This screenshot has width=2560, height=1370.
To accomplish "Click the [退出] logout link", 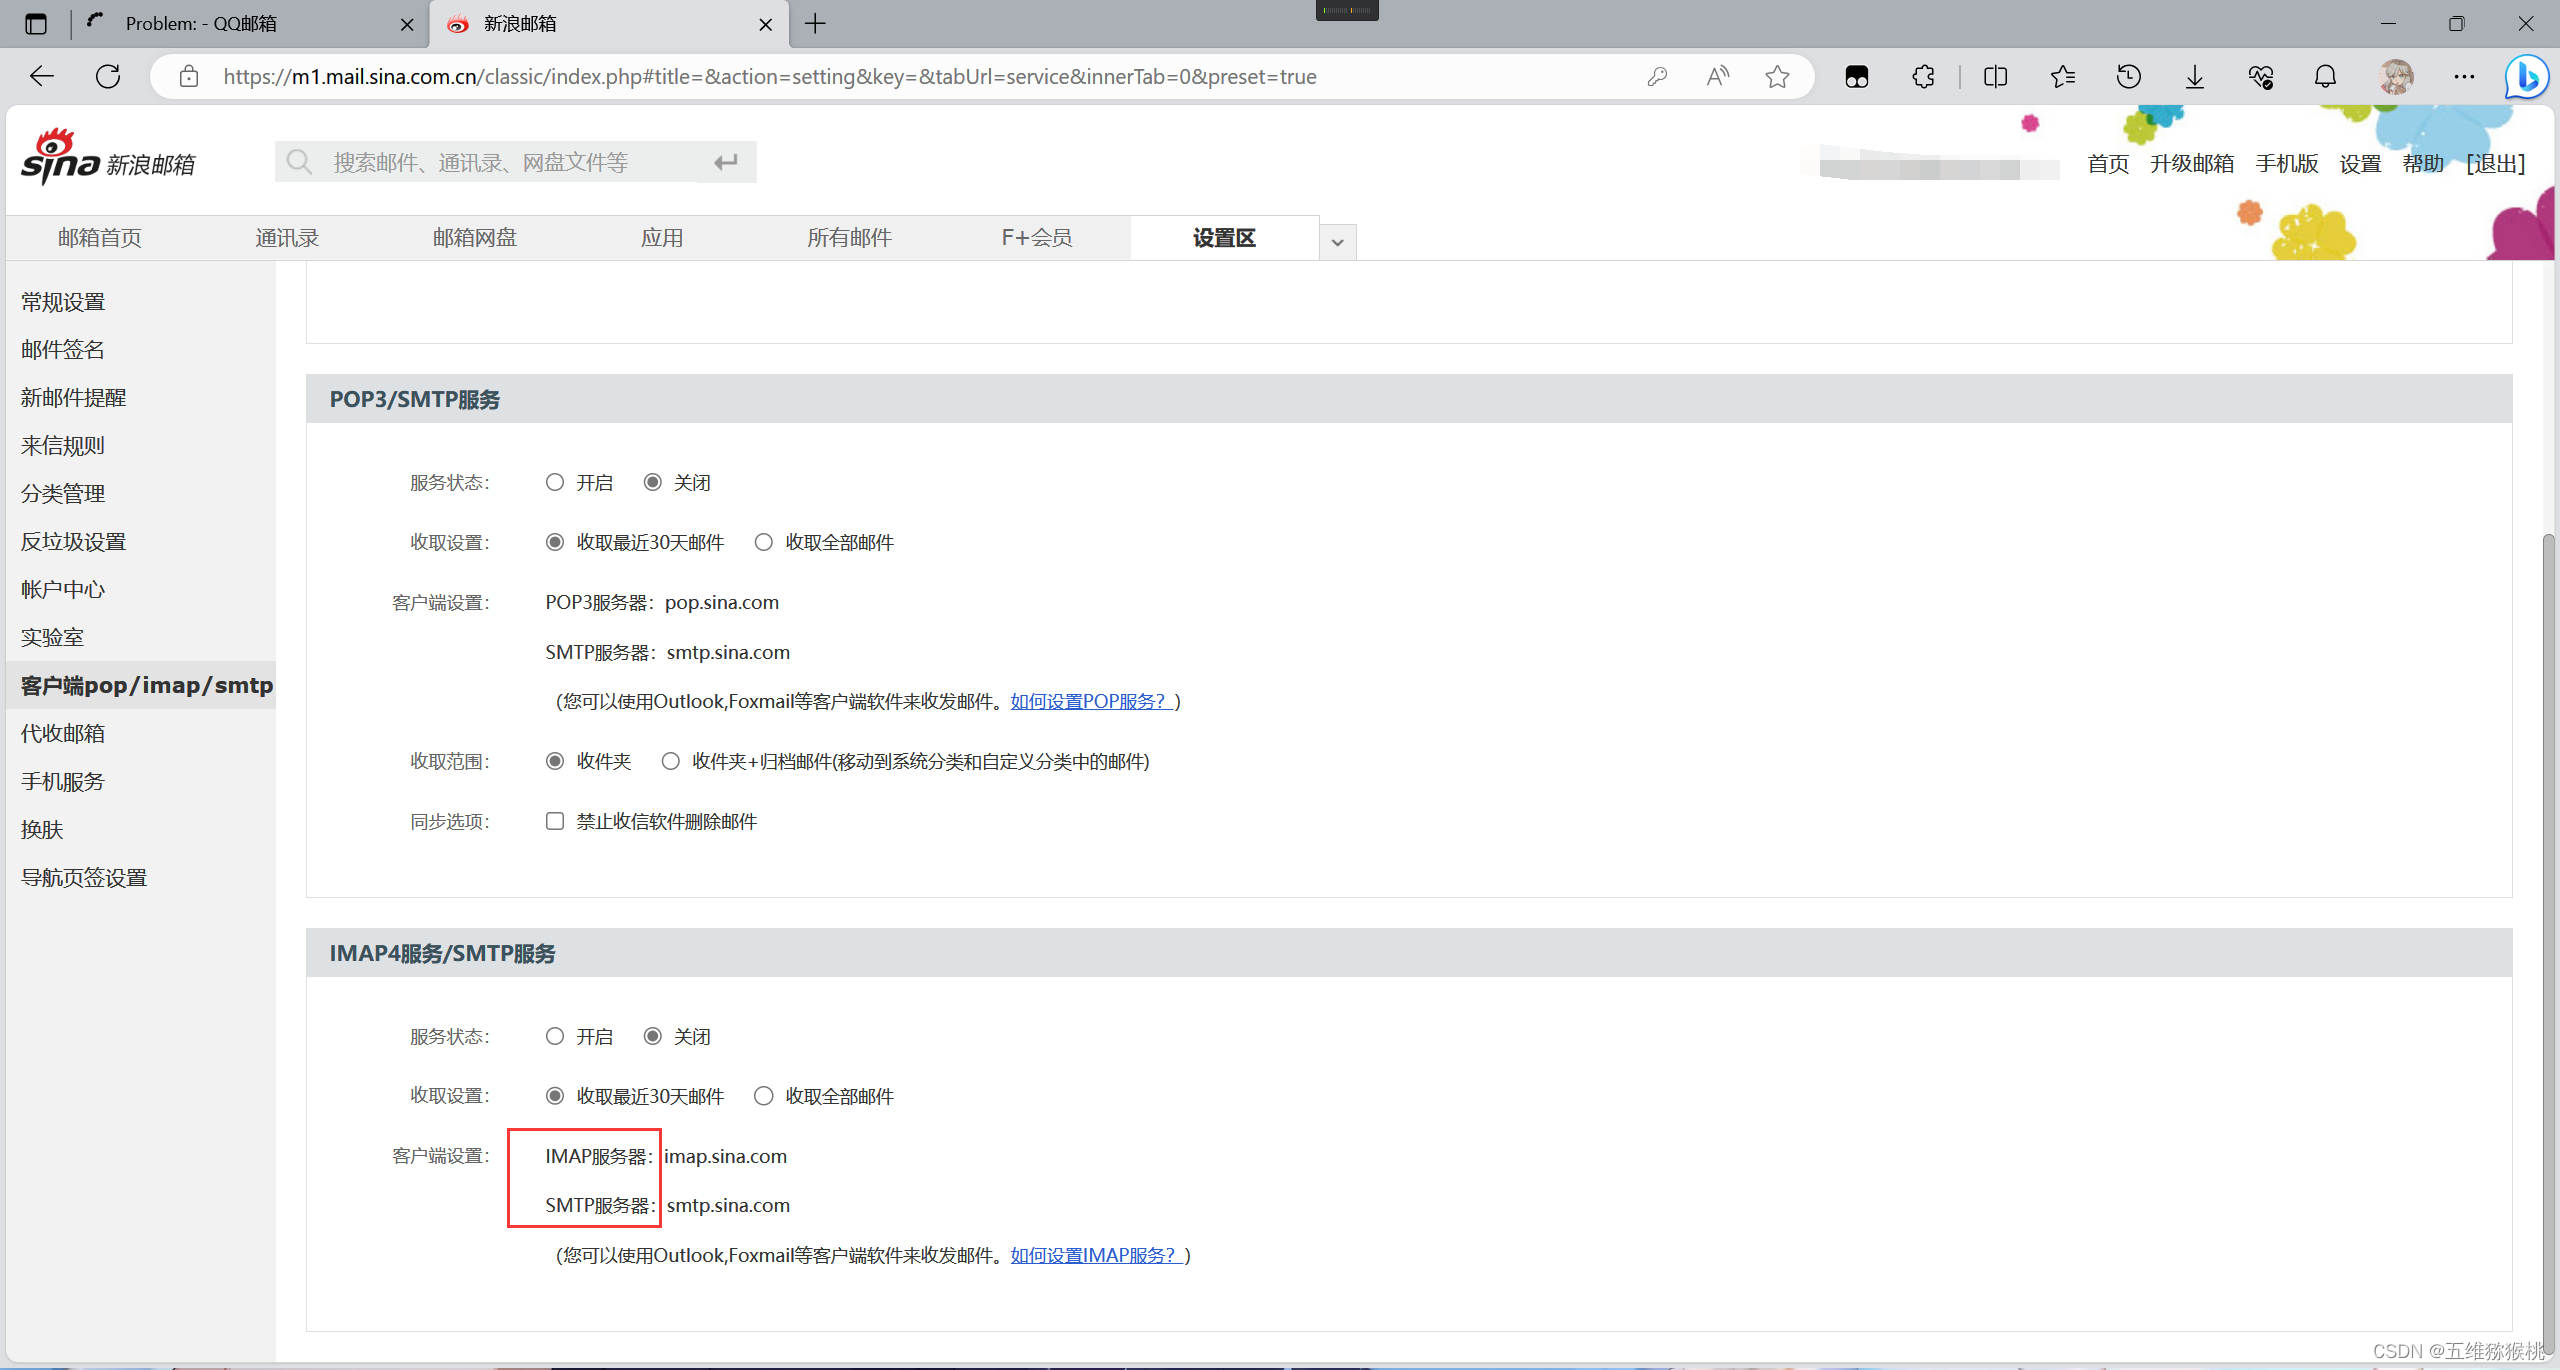I will (x=2496, y=164).
